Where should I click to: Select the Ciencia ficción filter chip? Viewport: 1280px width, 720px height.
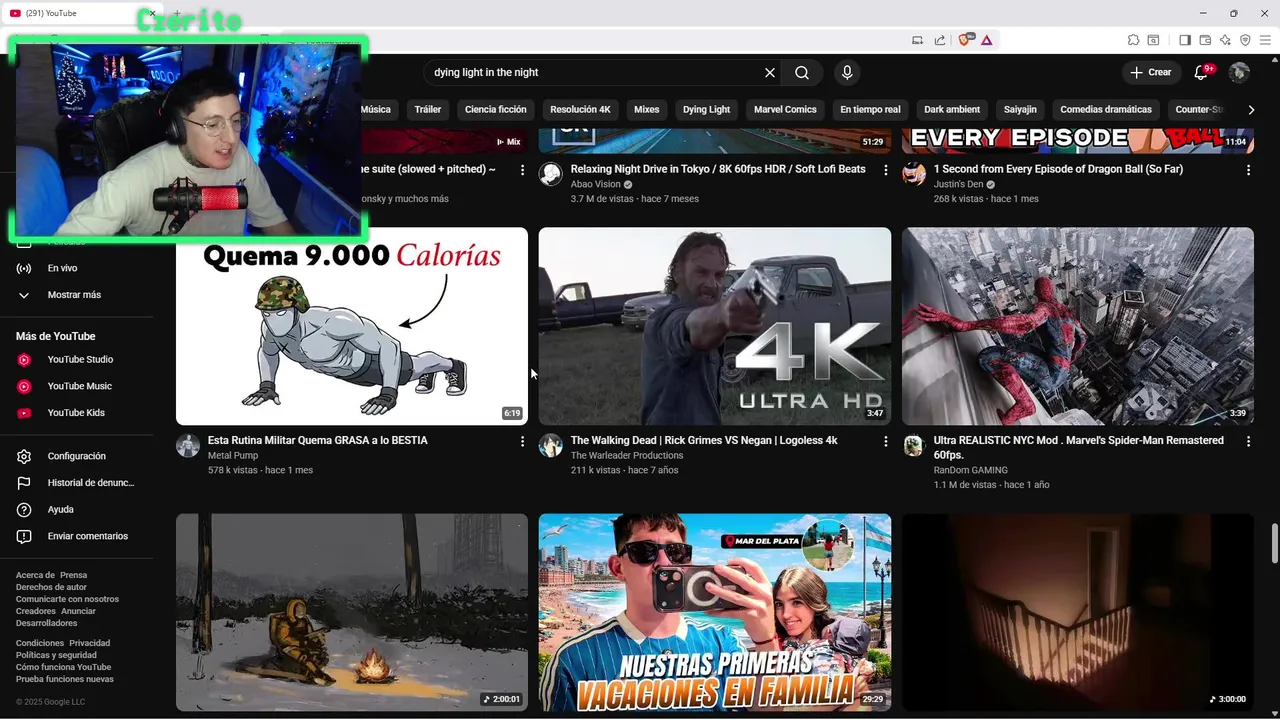pyautogui.click(x=496, y=110)
